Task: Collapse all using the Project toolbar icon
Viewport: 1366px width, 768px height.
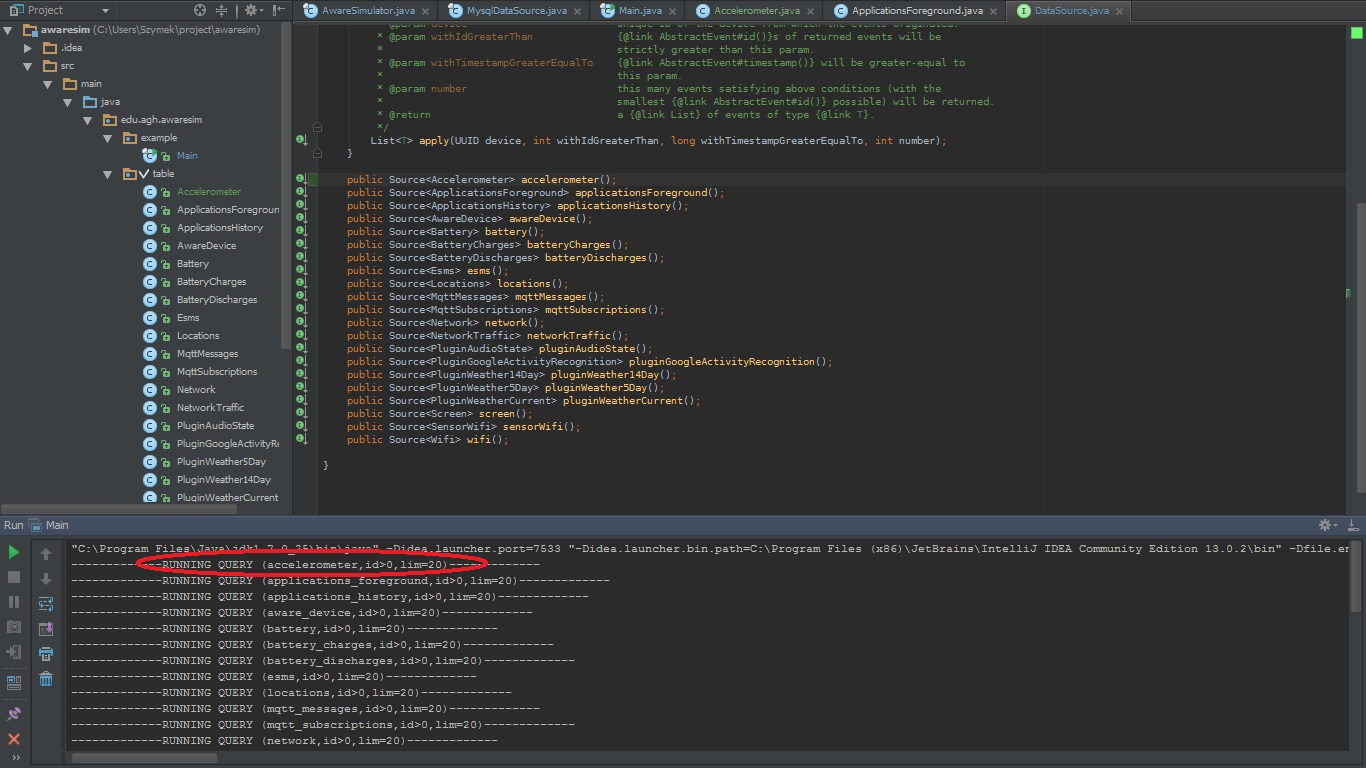Action: coord(223,10)
